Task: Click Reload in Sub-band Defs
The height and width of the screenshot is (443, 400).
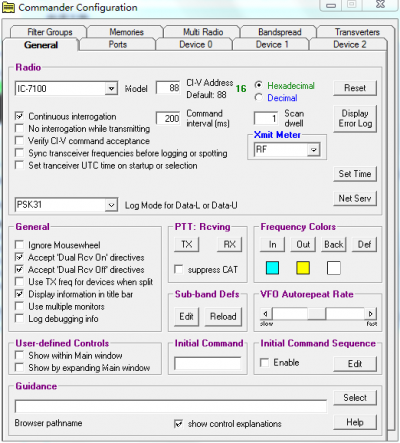Action: coord(223,316)
